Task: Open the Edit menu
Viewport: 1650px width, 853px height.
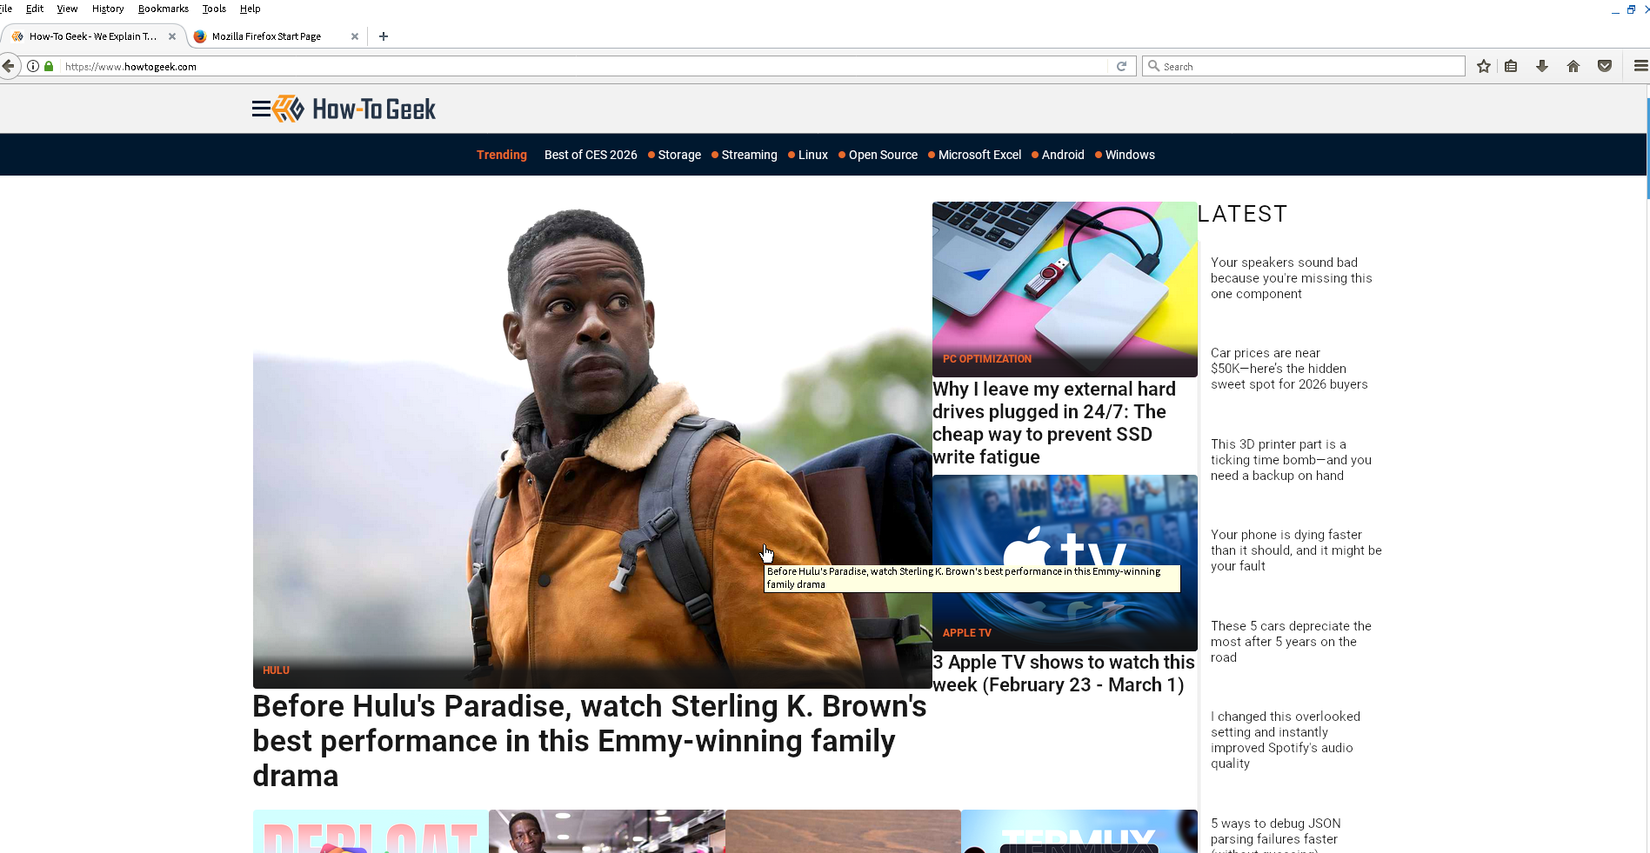Action: [x=34, y=8]
